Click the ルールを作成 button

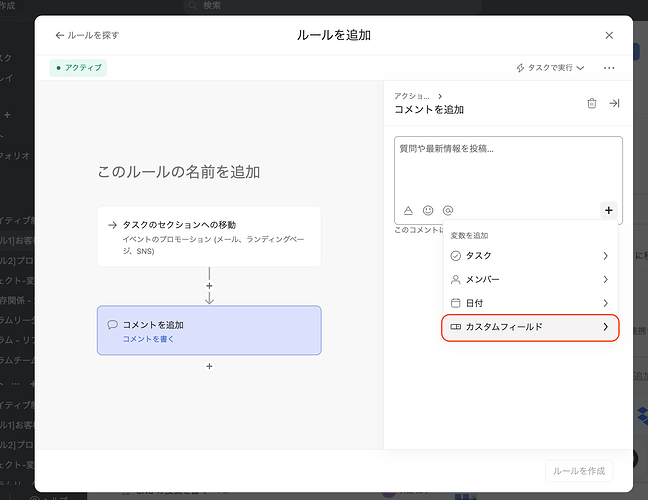pyautogui.click(x=579, y=471)
